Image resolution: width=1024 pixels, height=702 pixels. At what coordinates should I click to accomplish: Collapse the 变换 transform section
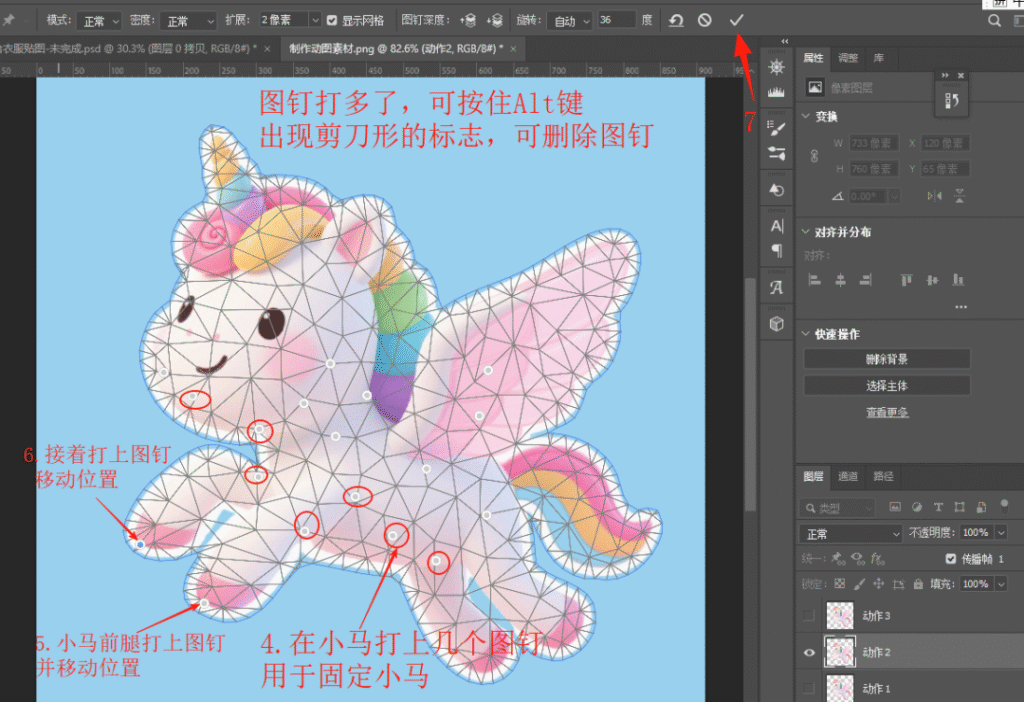tap(806, 116)
